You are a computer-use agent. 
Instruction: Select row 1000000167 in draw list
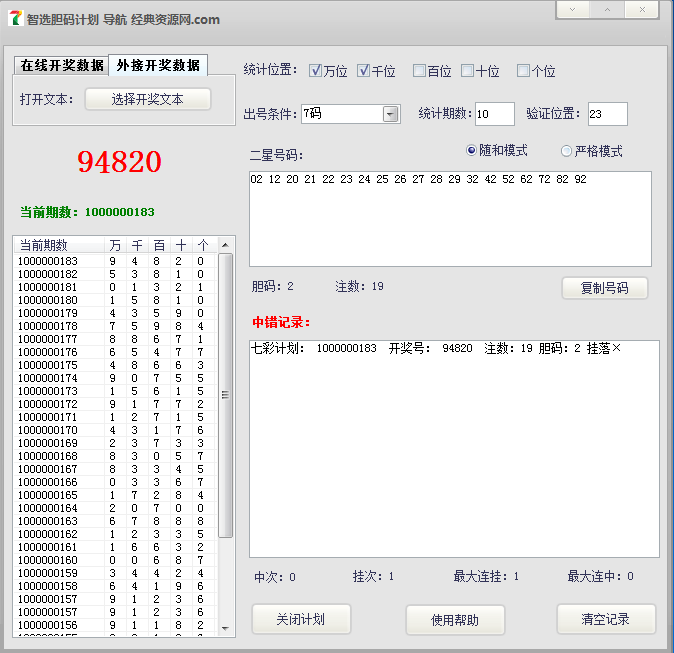point(115,469)
